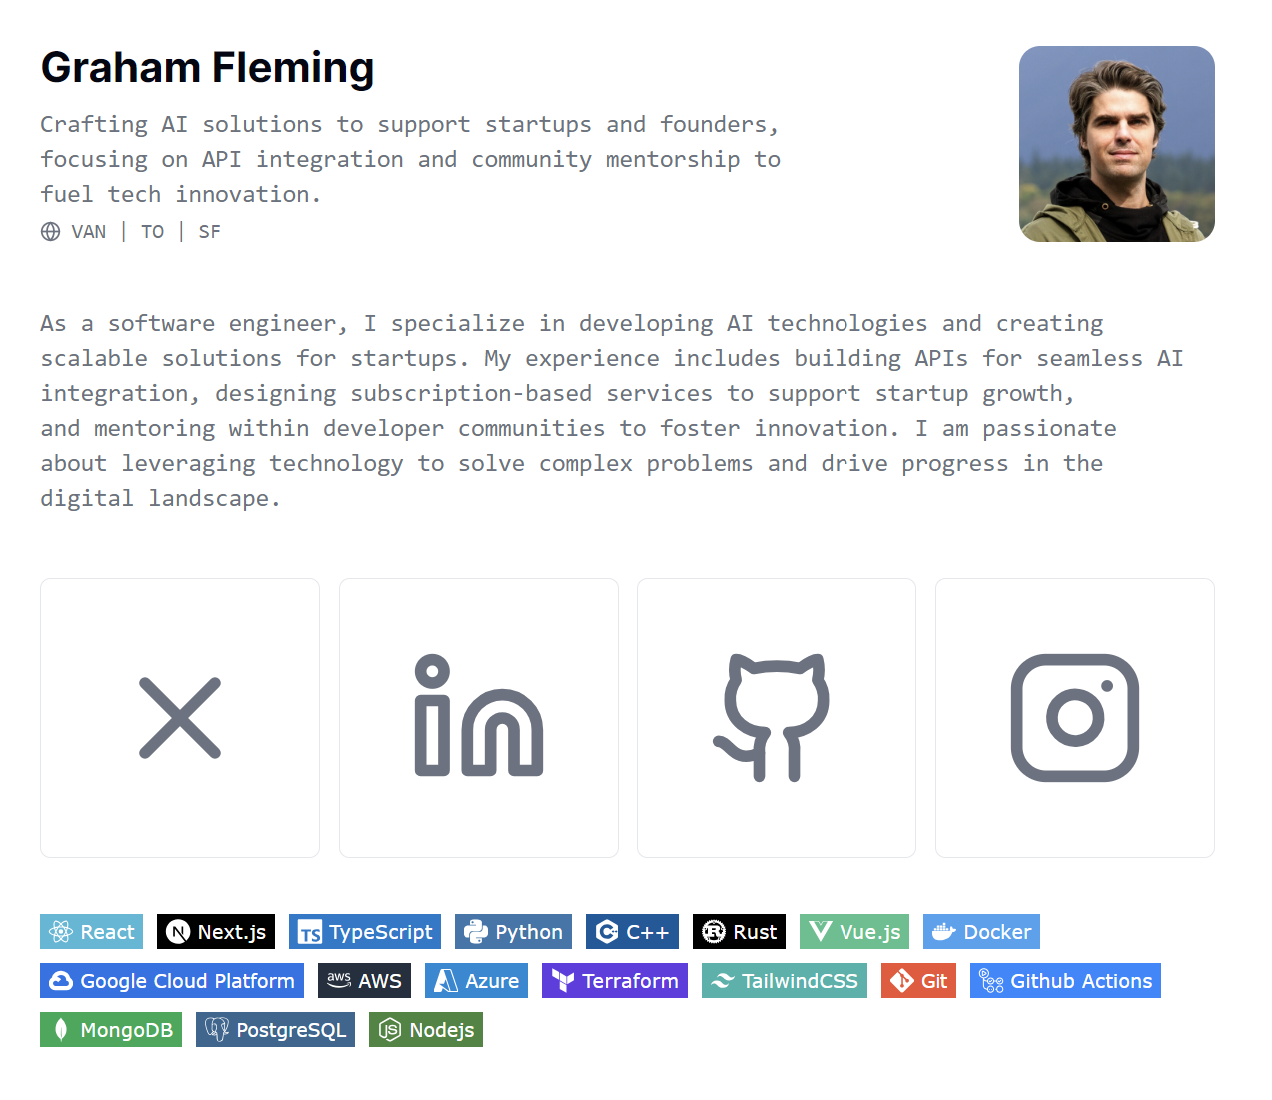
Task: Click the Docker whale icon
Action: (x=943, y=932)
